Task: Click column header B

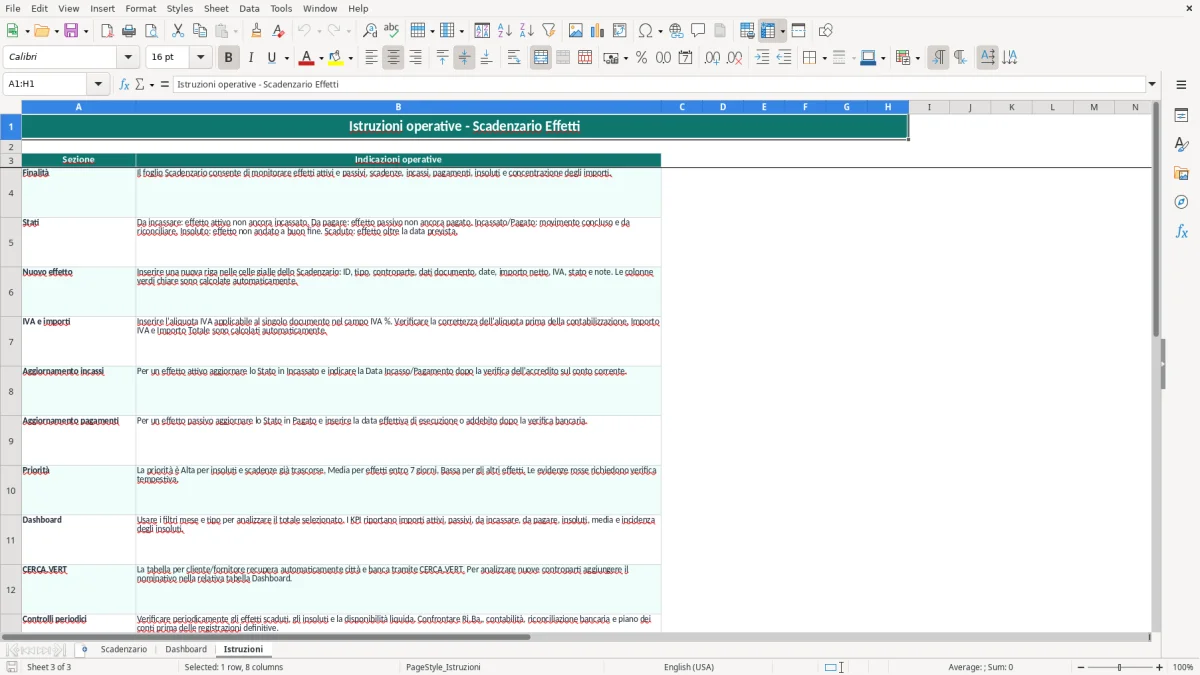Action: (398, 107)
